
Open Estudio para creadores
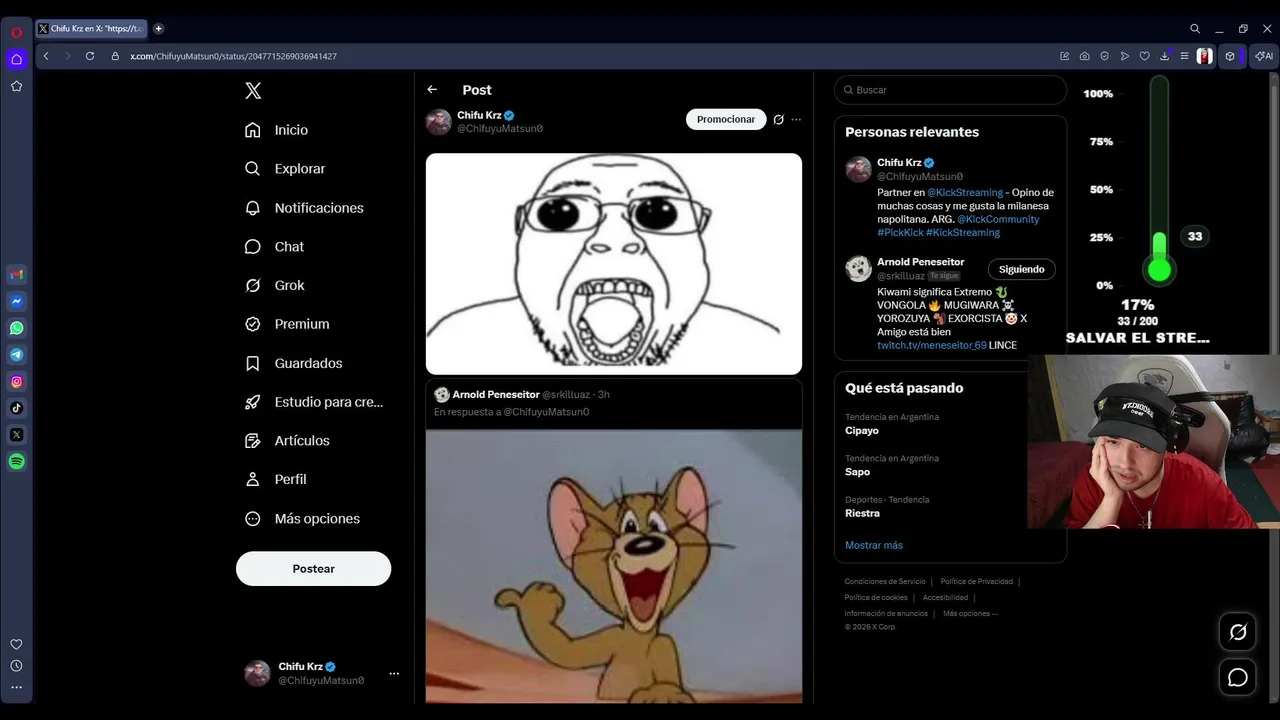(x=315, y=402)
